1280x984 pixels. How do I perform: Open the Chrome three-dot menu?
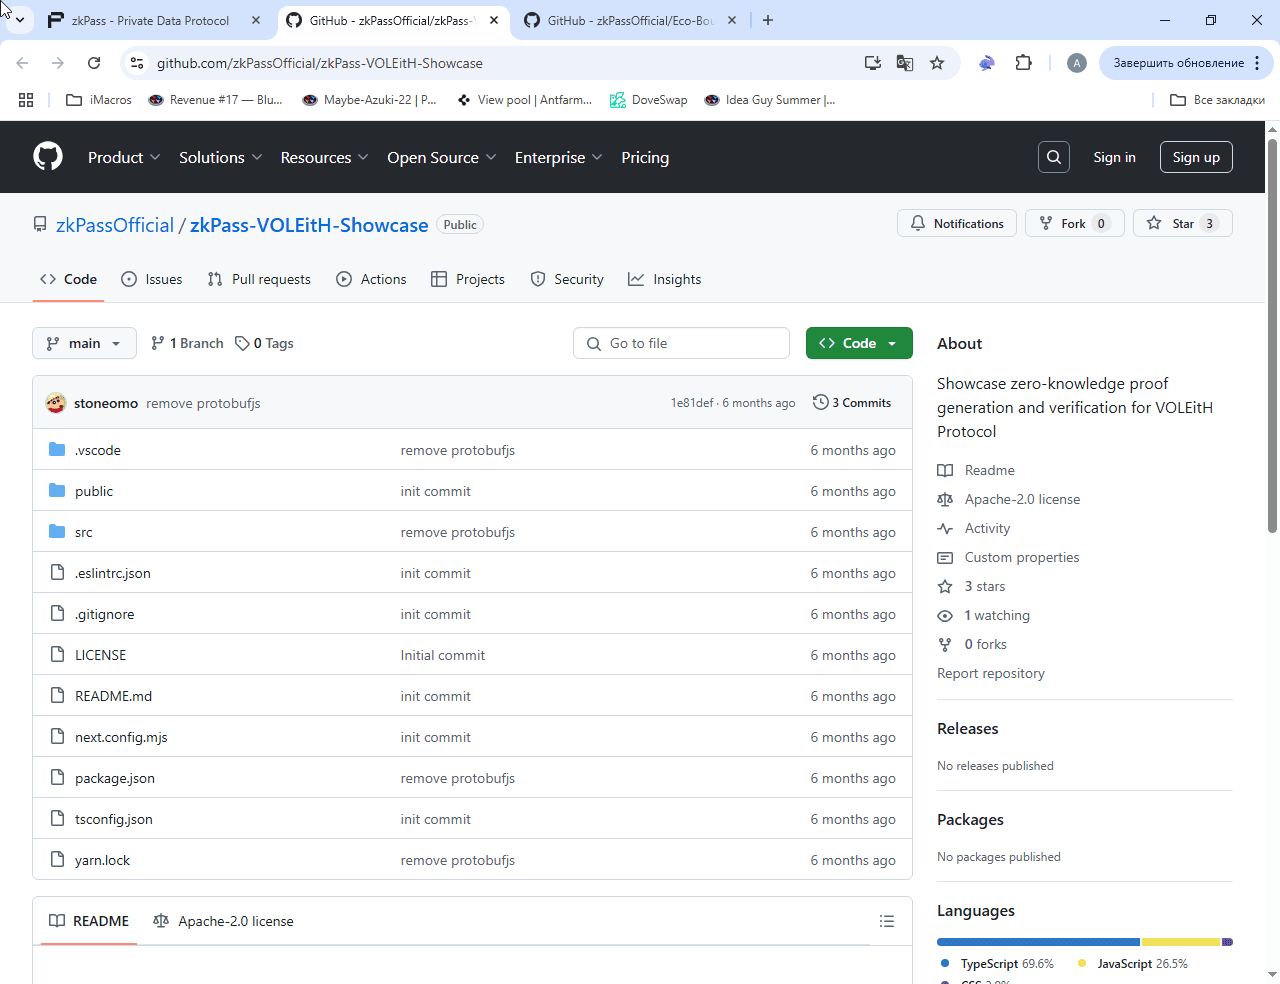pos(1257,63)
